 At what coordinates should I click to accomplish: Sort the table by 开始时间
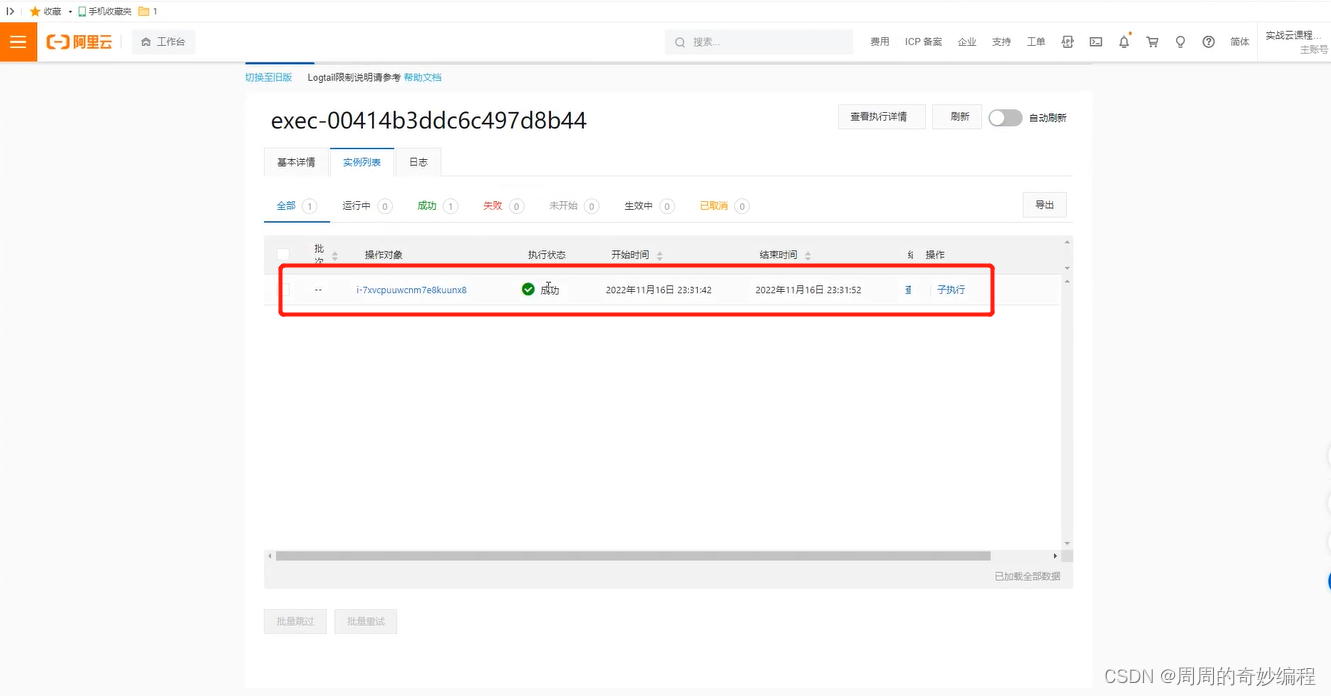pos(659,253)
